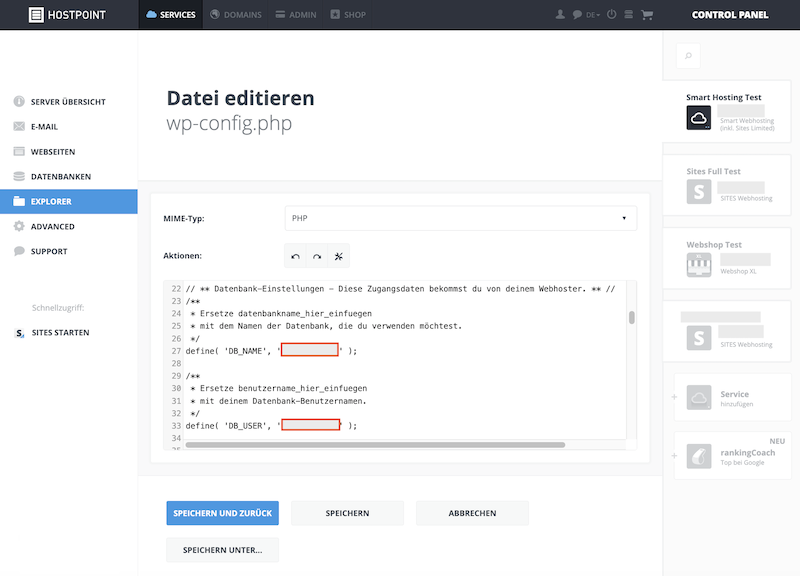The image size is (800, 576).
Task: Open E-Mail in sidebar
Action: (68, 127)
